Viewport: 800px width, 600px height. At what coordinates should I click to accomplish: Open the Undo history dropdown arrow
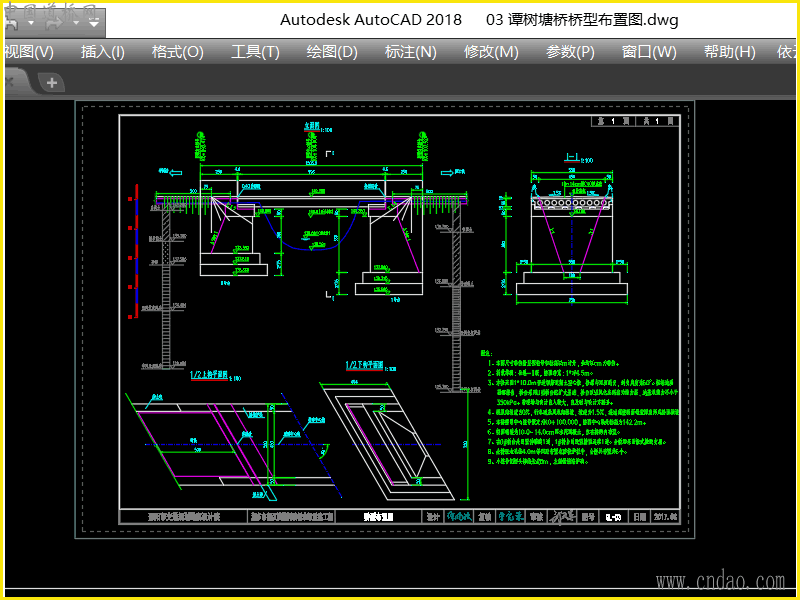point(31,23)
